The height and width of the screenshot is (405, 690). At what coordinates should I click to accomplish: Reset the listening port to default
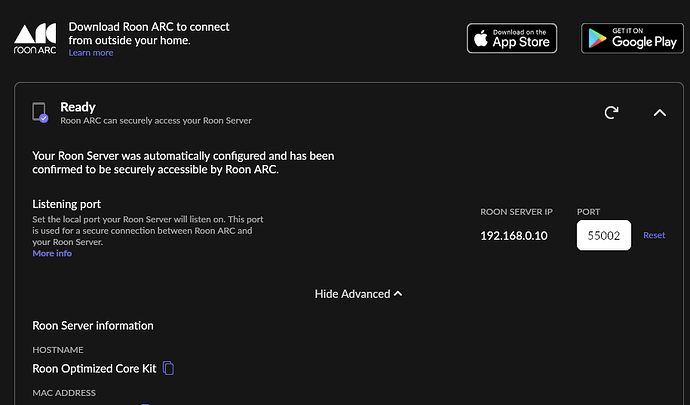coord(654,235)
